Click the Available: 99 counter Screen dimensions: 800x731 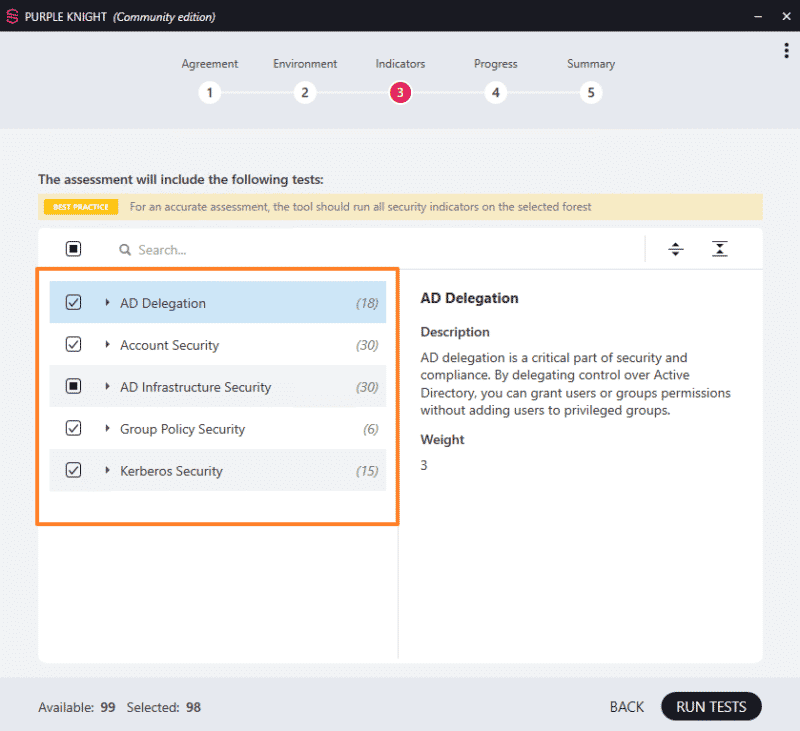[77, 707]
